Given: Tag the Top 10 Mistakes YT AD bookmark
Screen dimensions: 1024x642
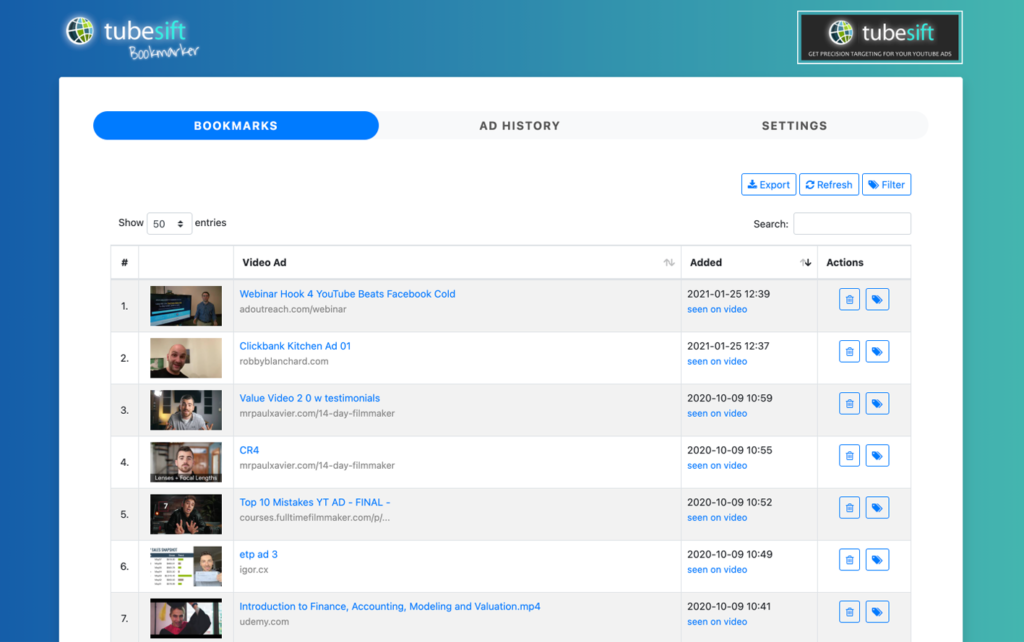Looking at the screenshot, I should [877, 508].
